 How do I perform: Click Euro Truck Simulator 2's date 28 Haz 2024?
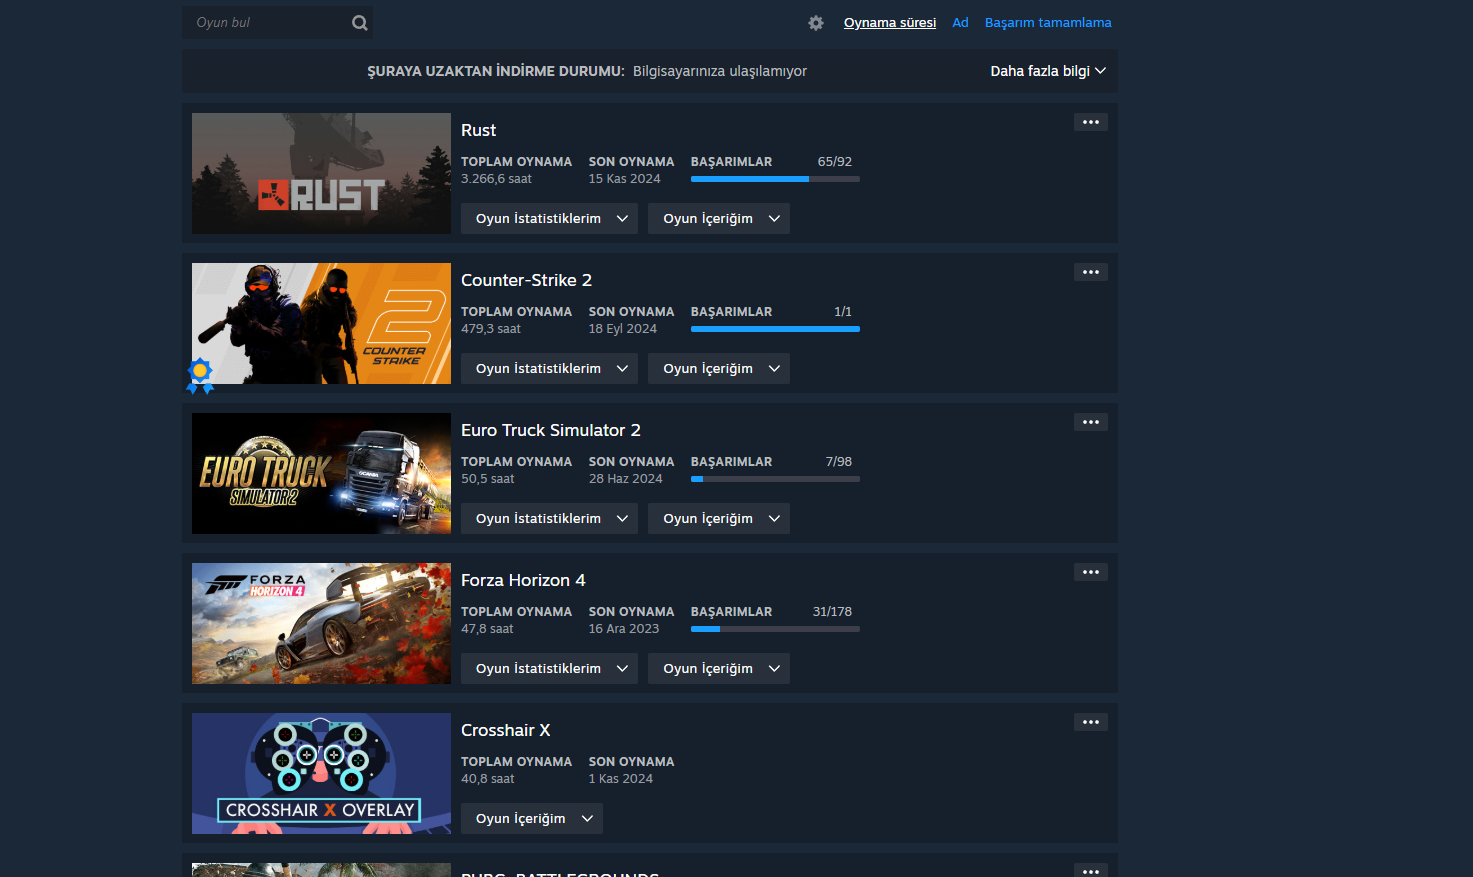tap(626, 479)
